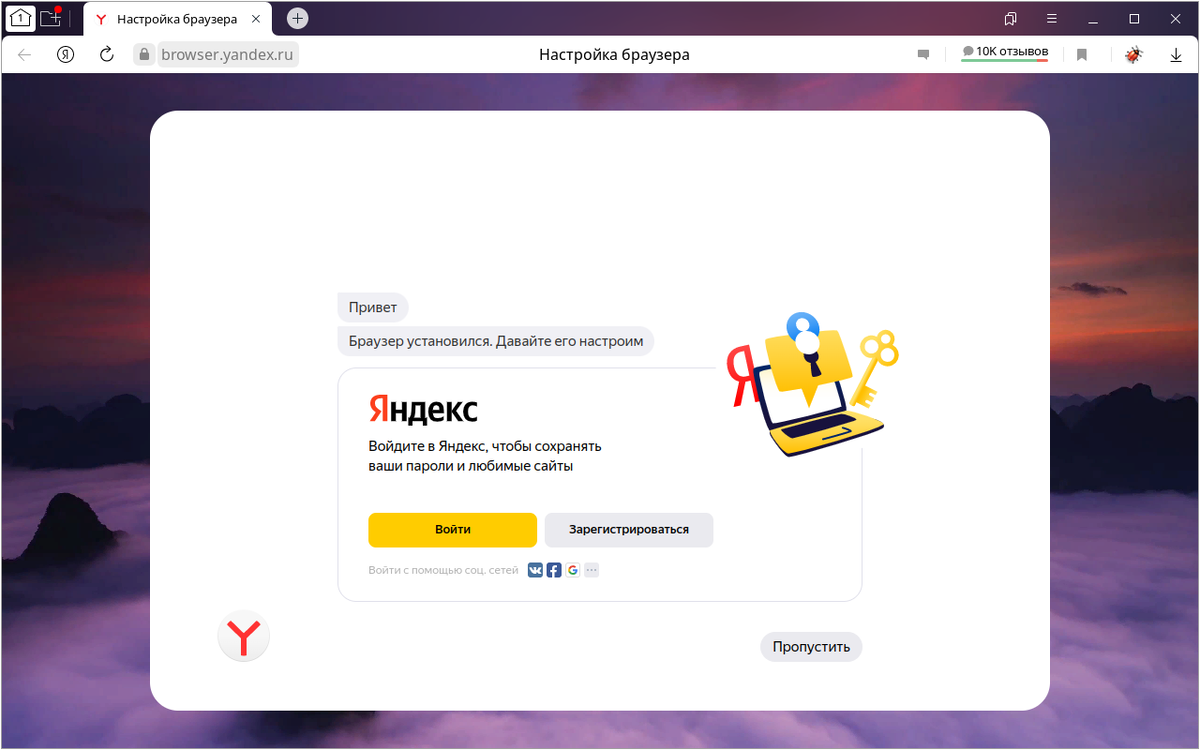The height and width of the screenshot is (750, 1200).
Task: Click the Браузер установился message bubble
Action: tap(496, 341)
